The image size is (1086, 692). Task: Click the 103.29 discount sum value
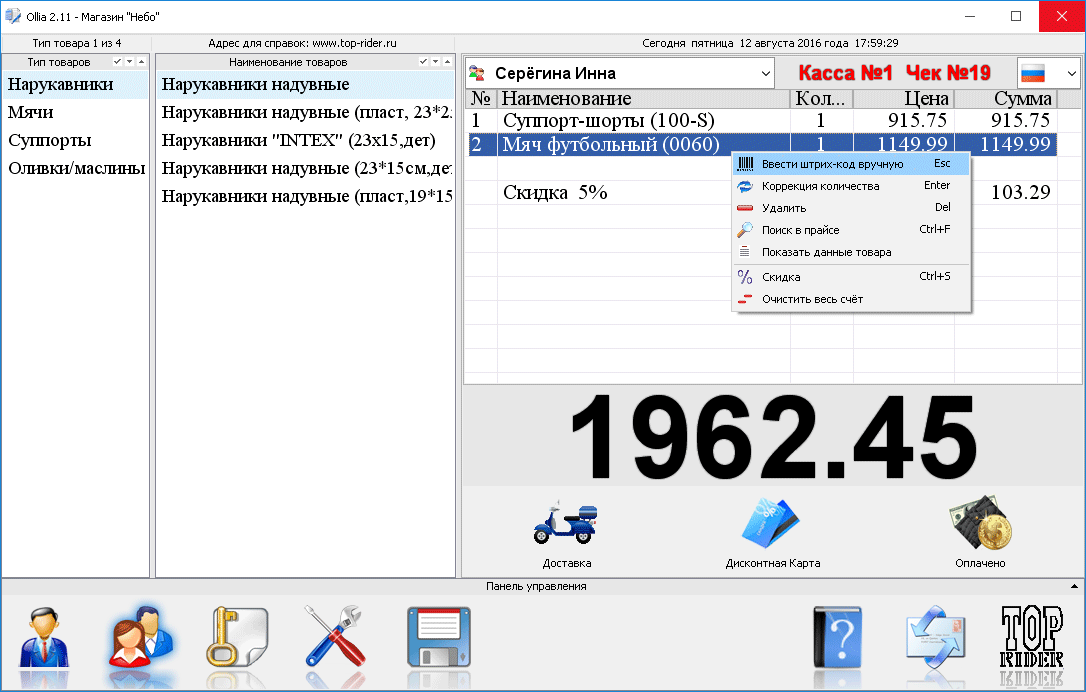click(x=1020, y=193)
